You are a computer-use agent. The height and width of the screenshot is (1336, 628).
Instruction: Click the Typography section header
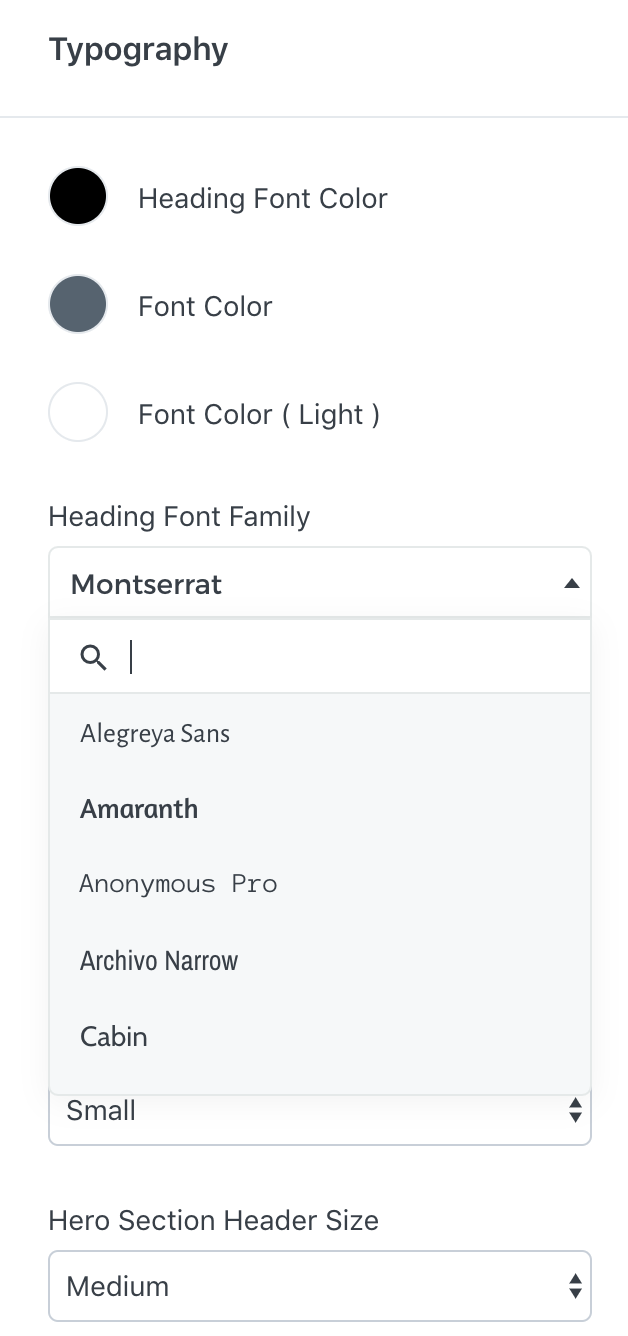click(138, 50)
